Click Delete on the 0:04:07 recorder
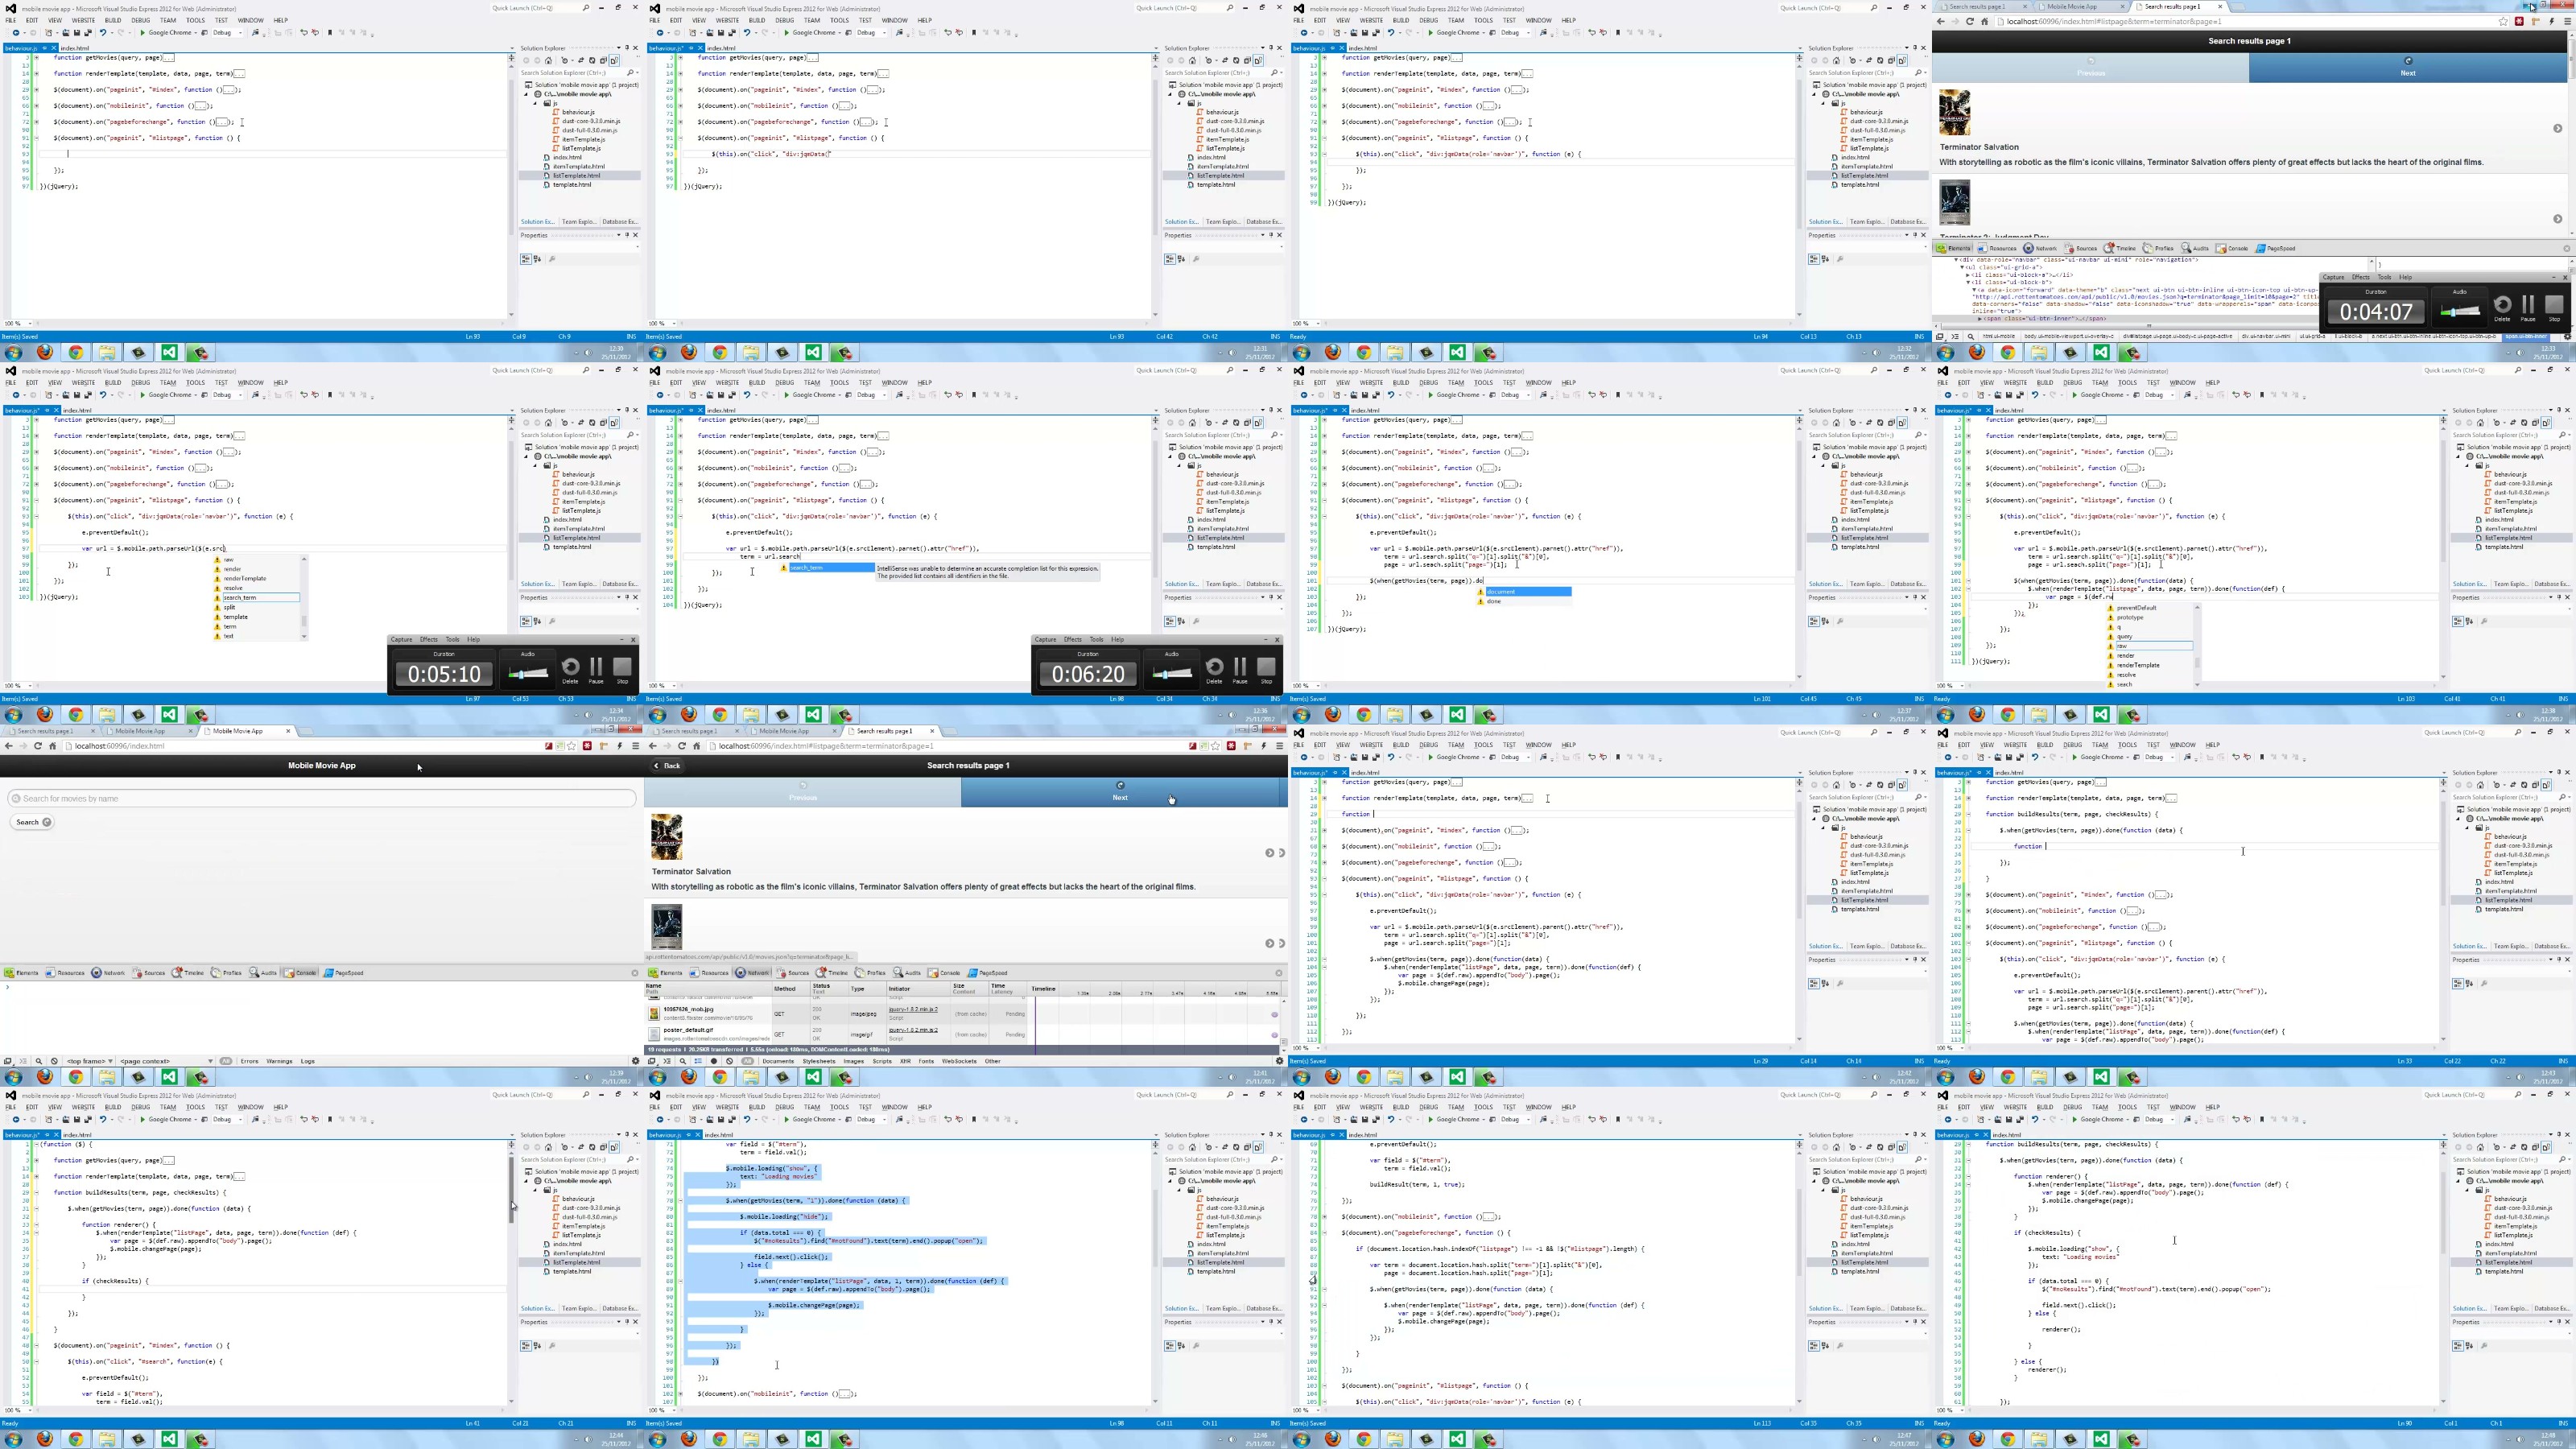This screenshot has width=2576, height=1449. coord(2502,307)
